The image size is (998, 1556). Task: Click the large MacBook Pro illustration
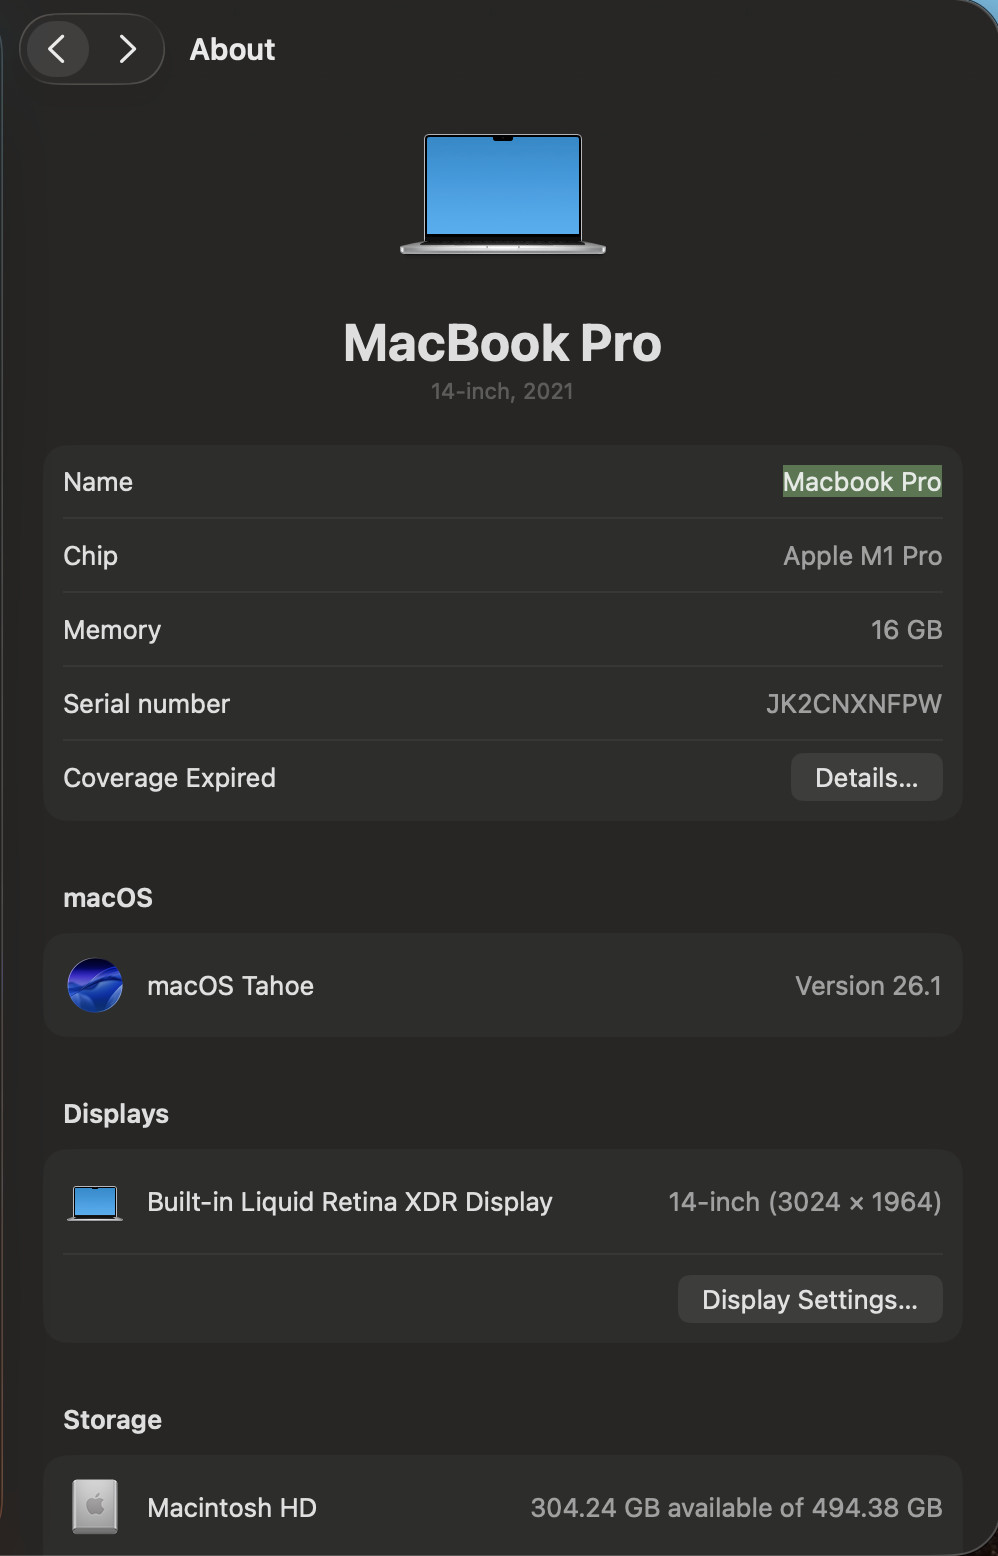point(503,194)
